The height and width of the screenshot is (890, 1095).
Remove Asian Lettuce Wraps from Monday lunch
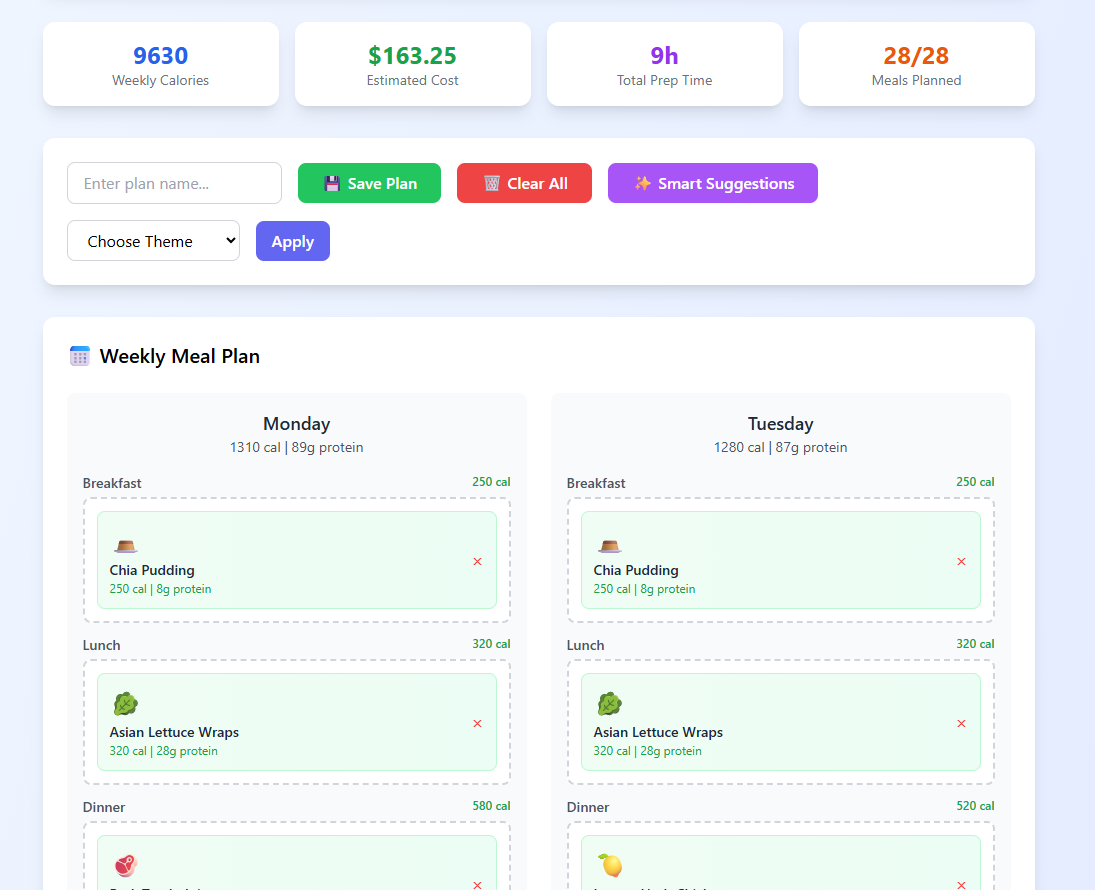(477, 724)
